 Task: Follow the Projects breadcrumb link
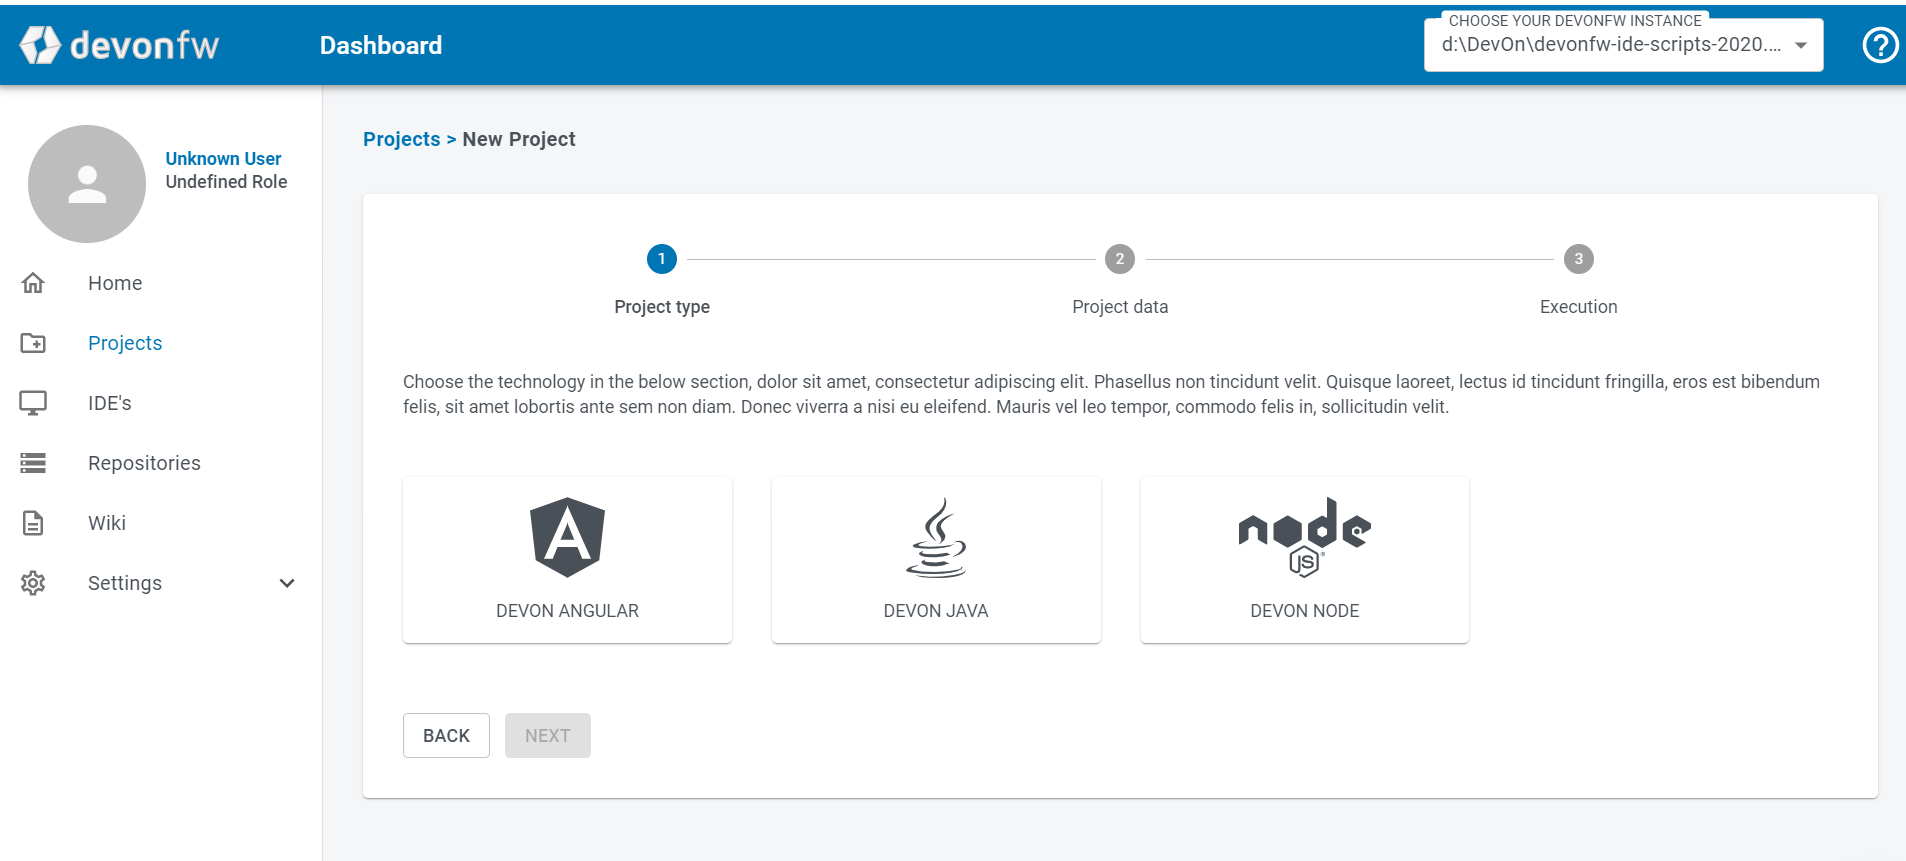point(401,139)
